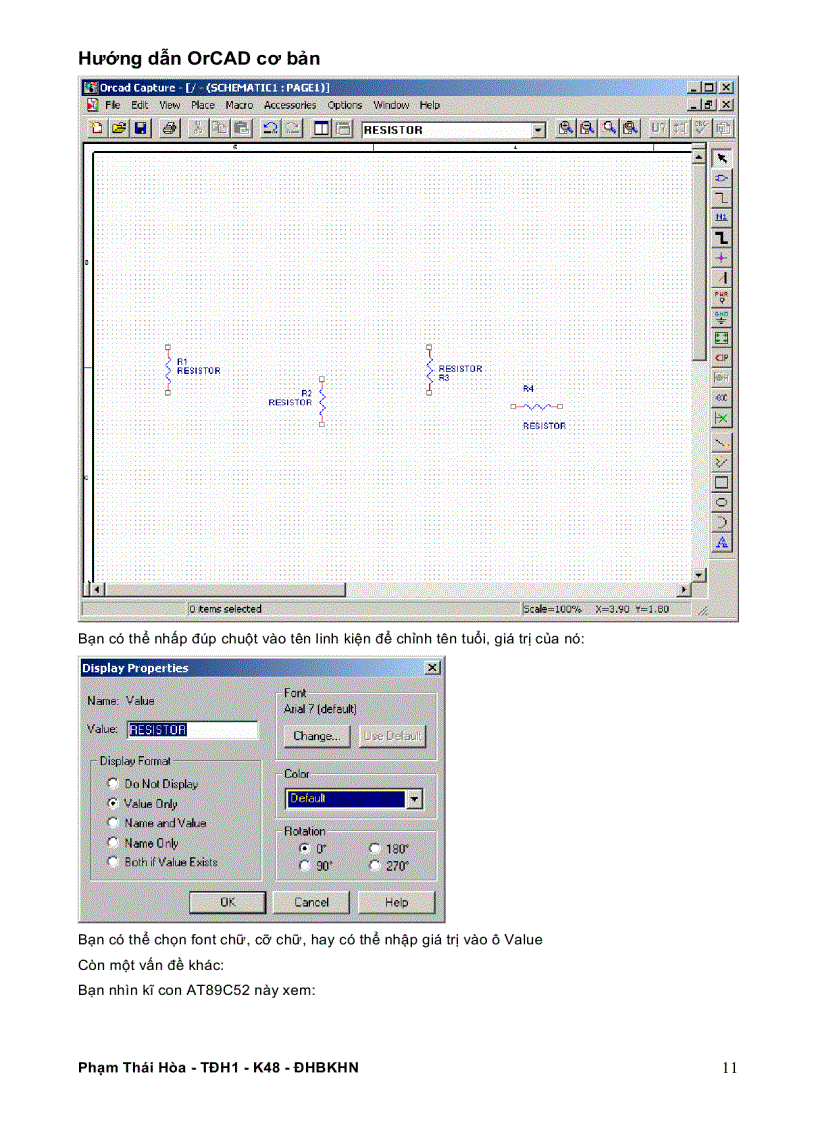Open the Place menu
Screen dimensions: 816x1123
tap(203, 105)
